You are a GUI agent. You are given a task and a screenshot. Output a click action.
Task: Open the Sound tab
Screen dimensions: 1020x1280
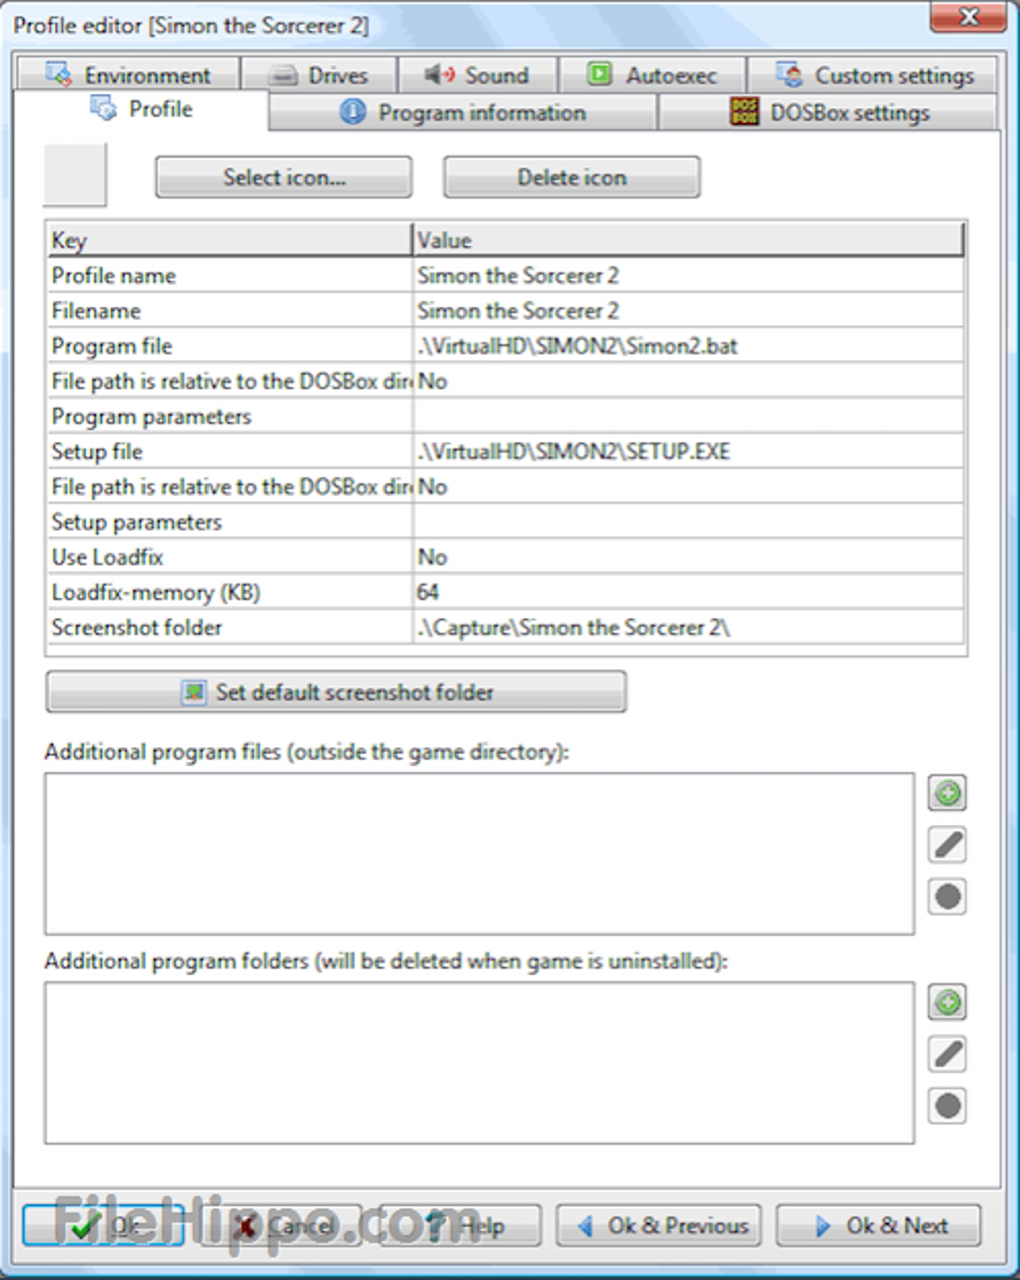click(x=477, y=75)
